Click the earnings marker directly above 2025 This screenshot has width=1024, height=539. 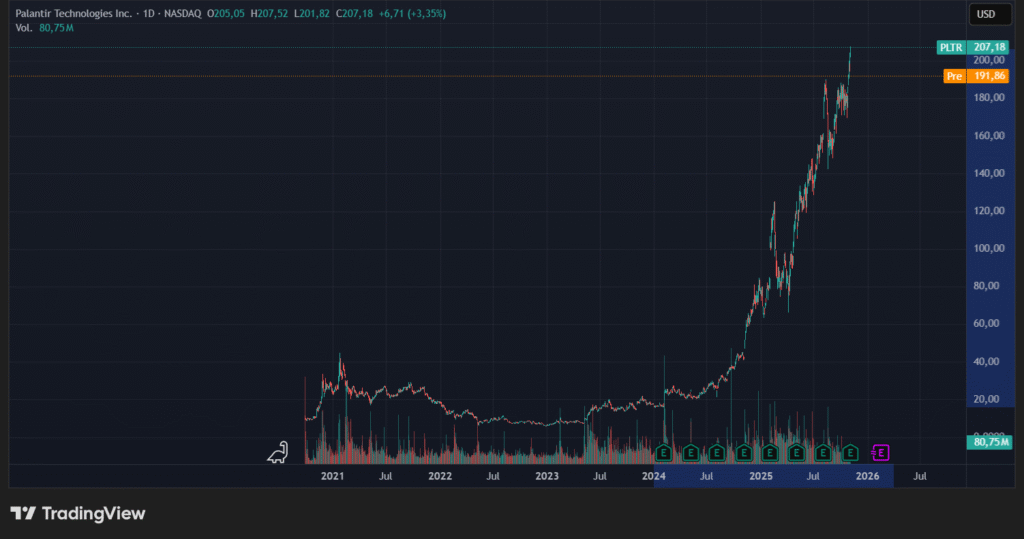point(770,453)
